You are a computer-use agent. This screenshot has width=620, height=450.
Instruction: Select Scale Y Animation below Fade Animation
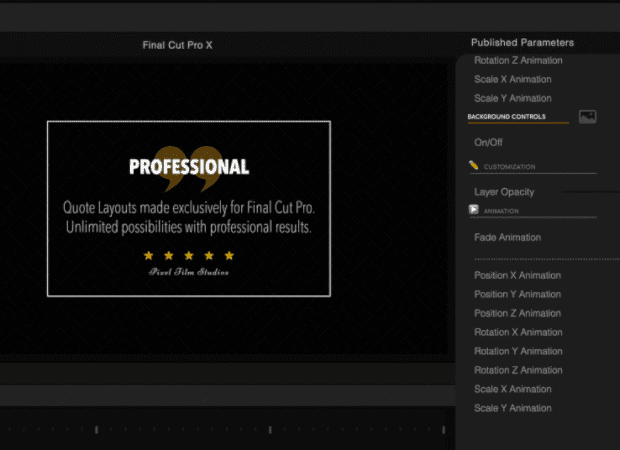point(513,408)
